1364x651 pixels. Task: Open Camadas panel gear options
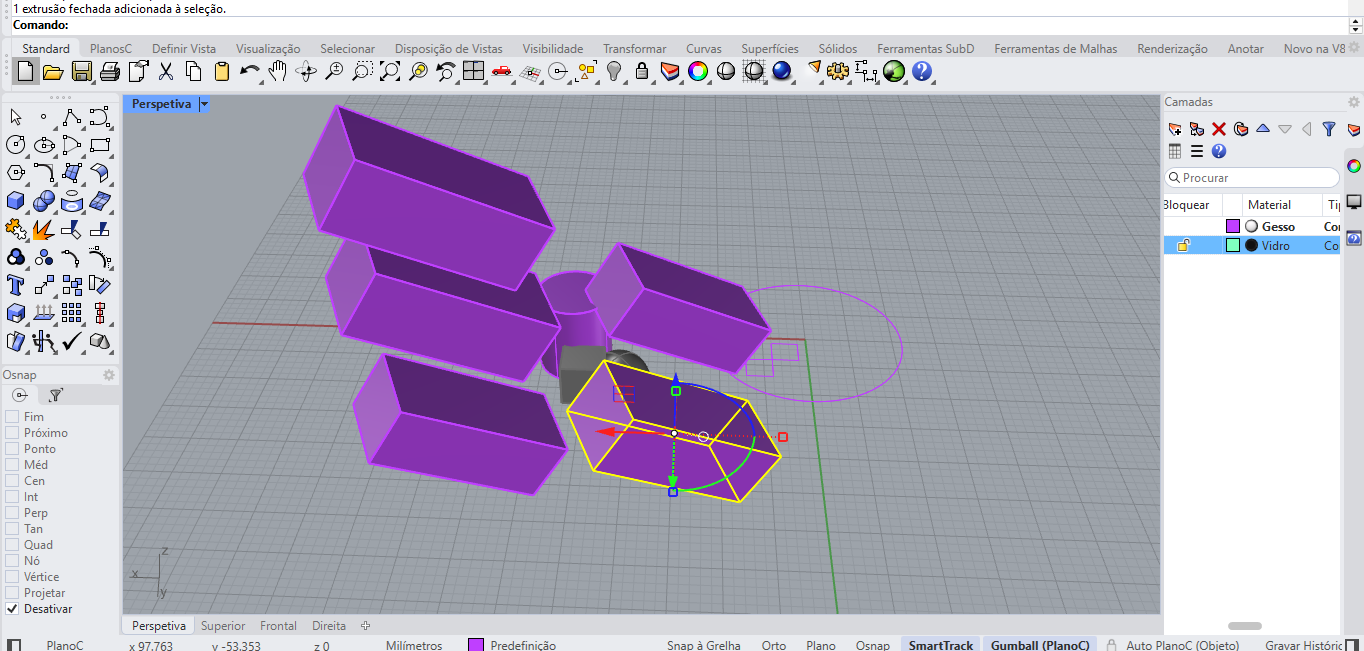tap(1354, 102)
